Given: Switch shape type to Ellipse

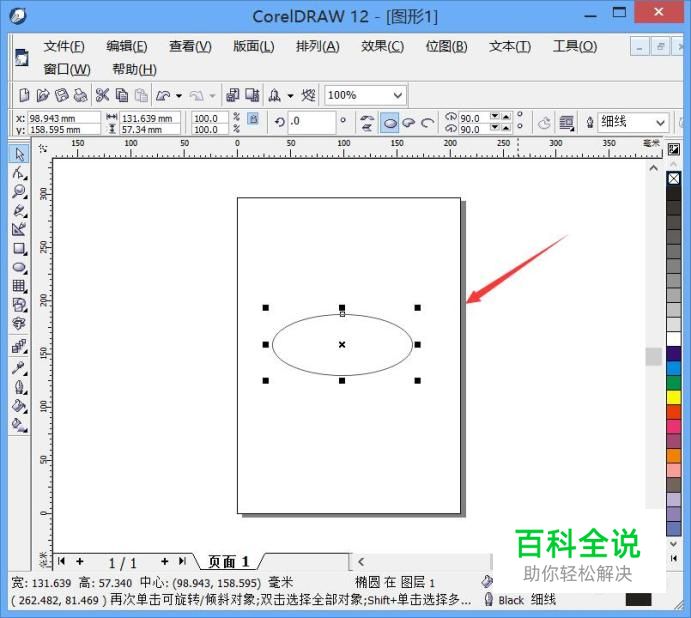Looking at the screenshot, I should coord(390,123).
